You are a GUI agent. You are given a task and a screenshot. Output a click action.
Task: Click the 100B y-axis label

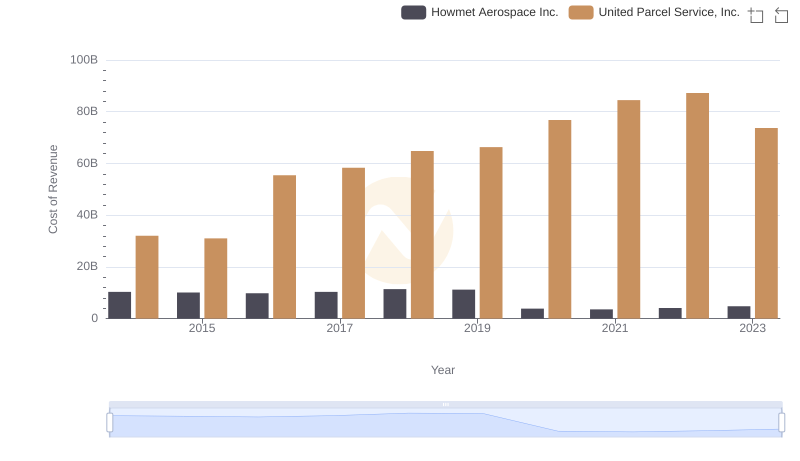coord(84,60)
